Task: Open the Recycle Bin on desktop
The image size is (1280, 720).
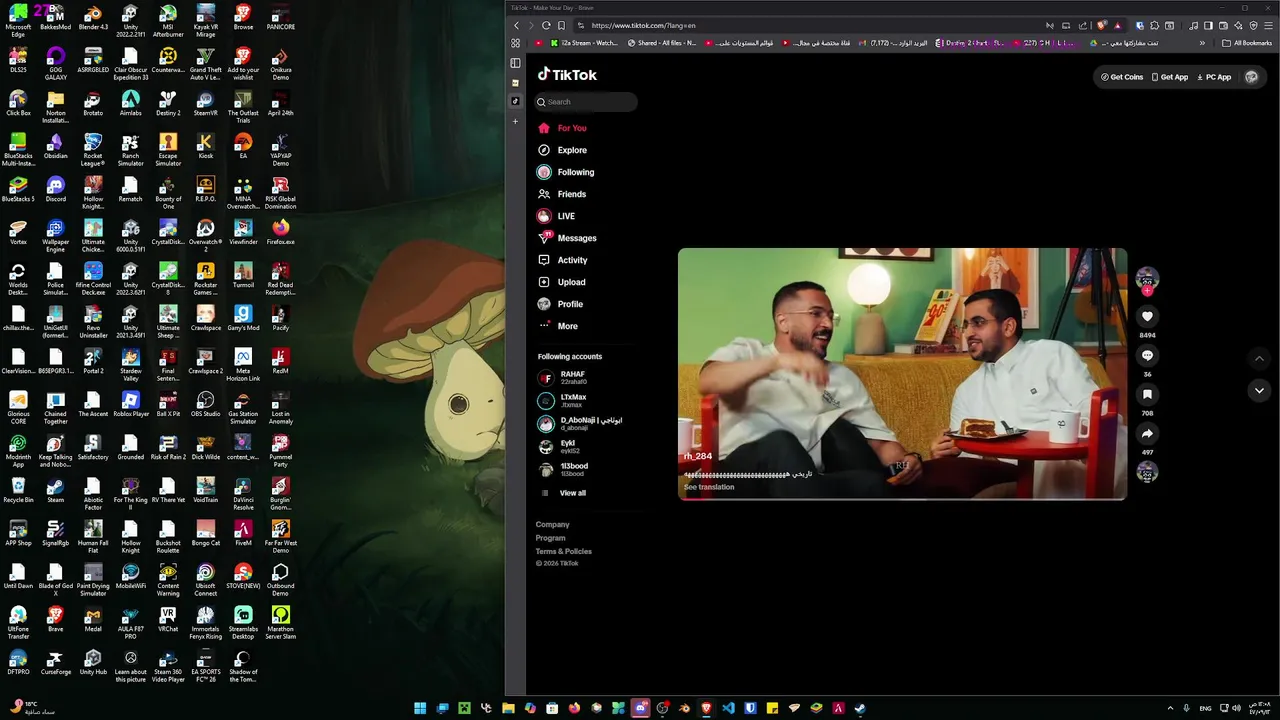Action: (x=18, y=490)
